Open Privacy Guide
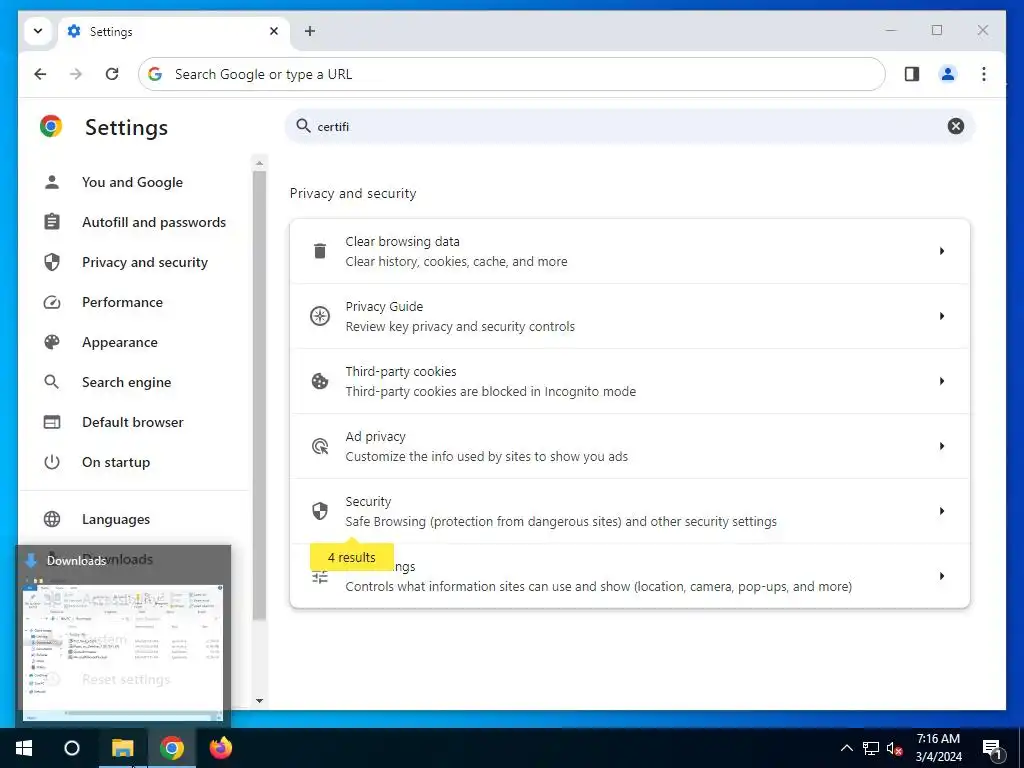Screen dimensions: 1024x768 [630, 316]
